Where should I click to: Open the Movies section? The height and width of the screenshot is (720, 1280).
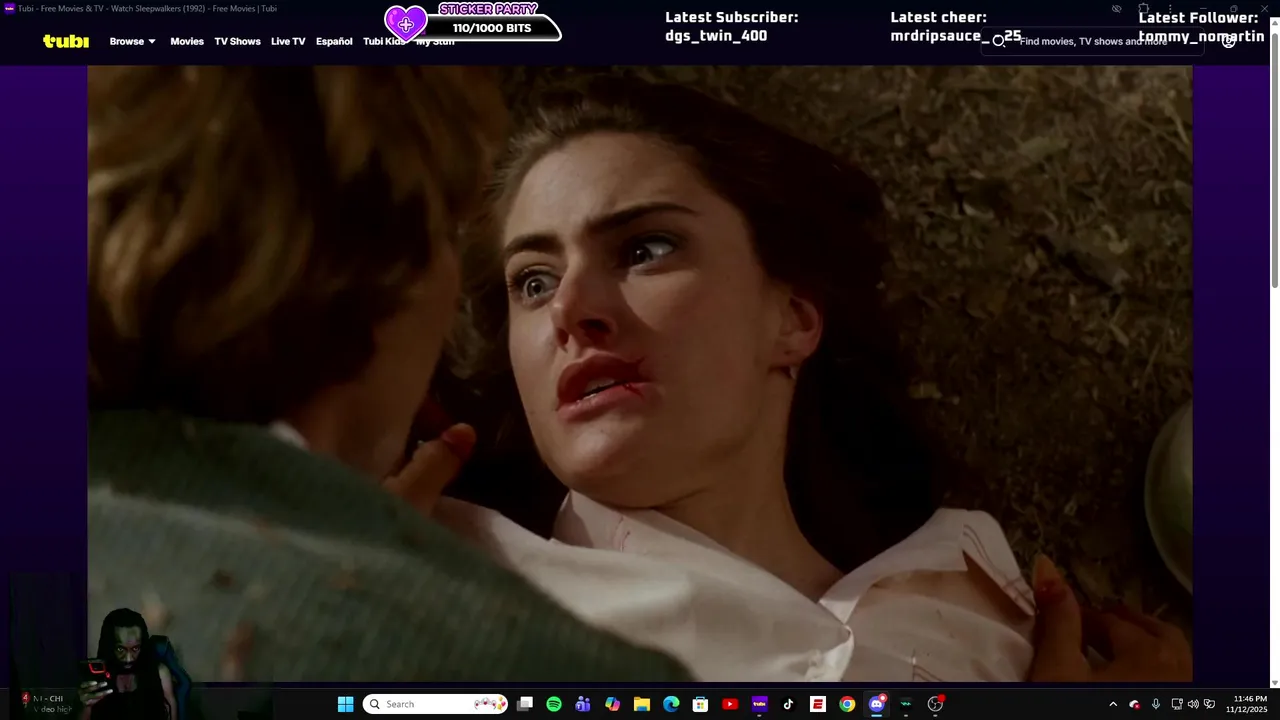[x=187, y=41]
